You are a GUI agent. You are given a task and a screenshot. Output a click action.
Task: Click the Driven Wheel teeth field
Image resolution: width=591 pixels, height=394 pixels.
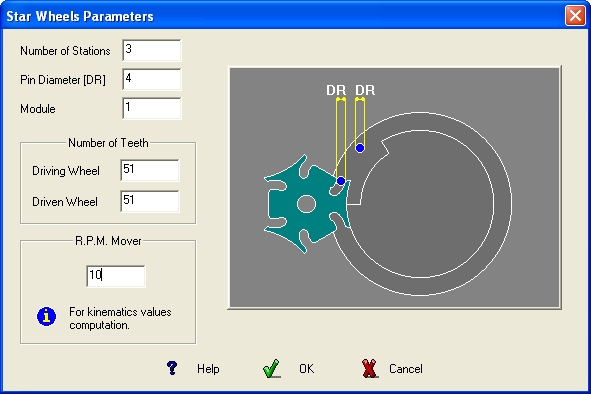150,201
